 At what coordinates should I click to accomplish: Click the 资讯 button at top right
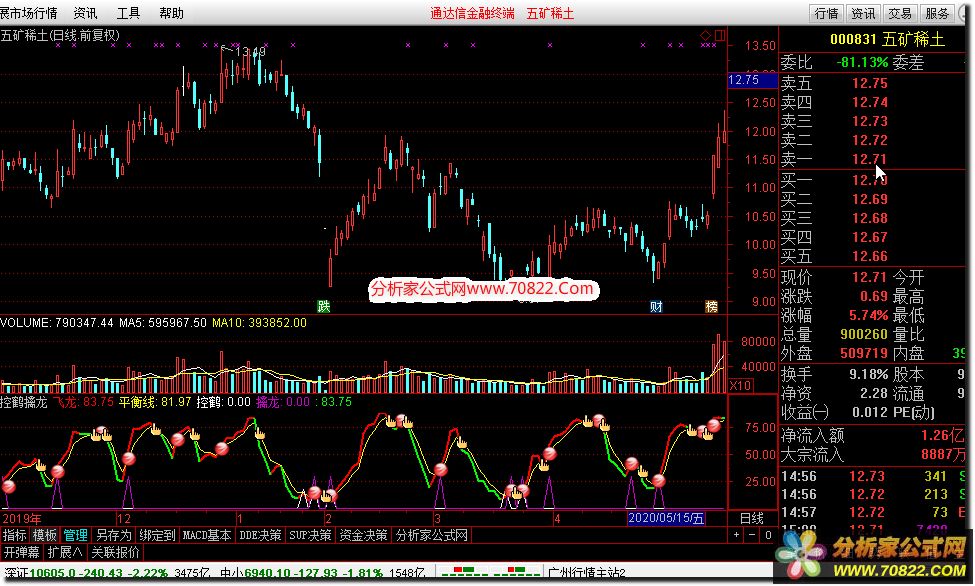pos(863,13)
